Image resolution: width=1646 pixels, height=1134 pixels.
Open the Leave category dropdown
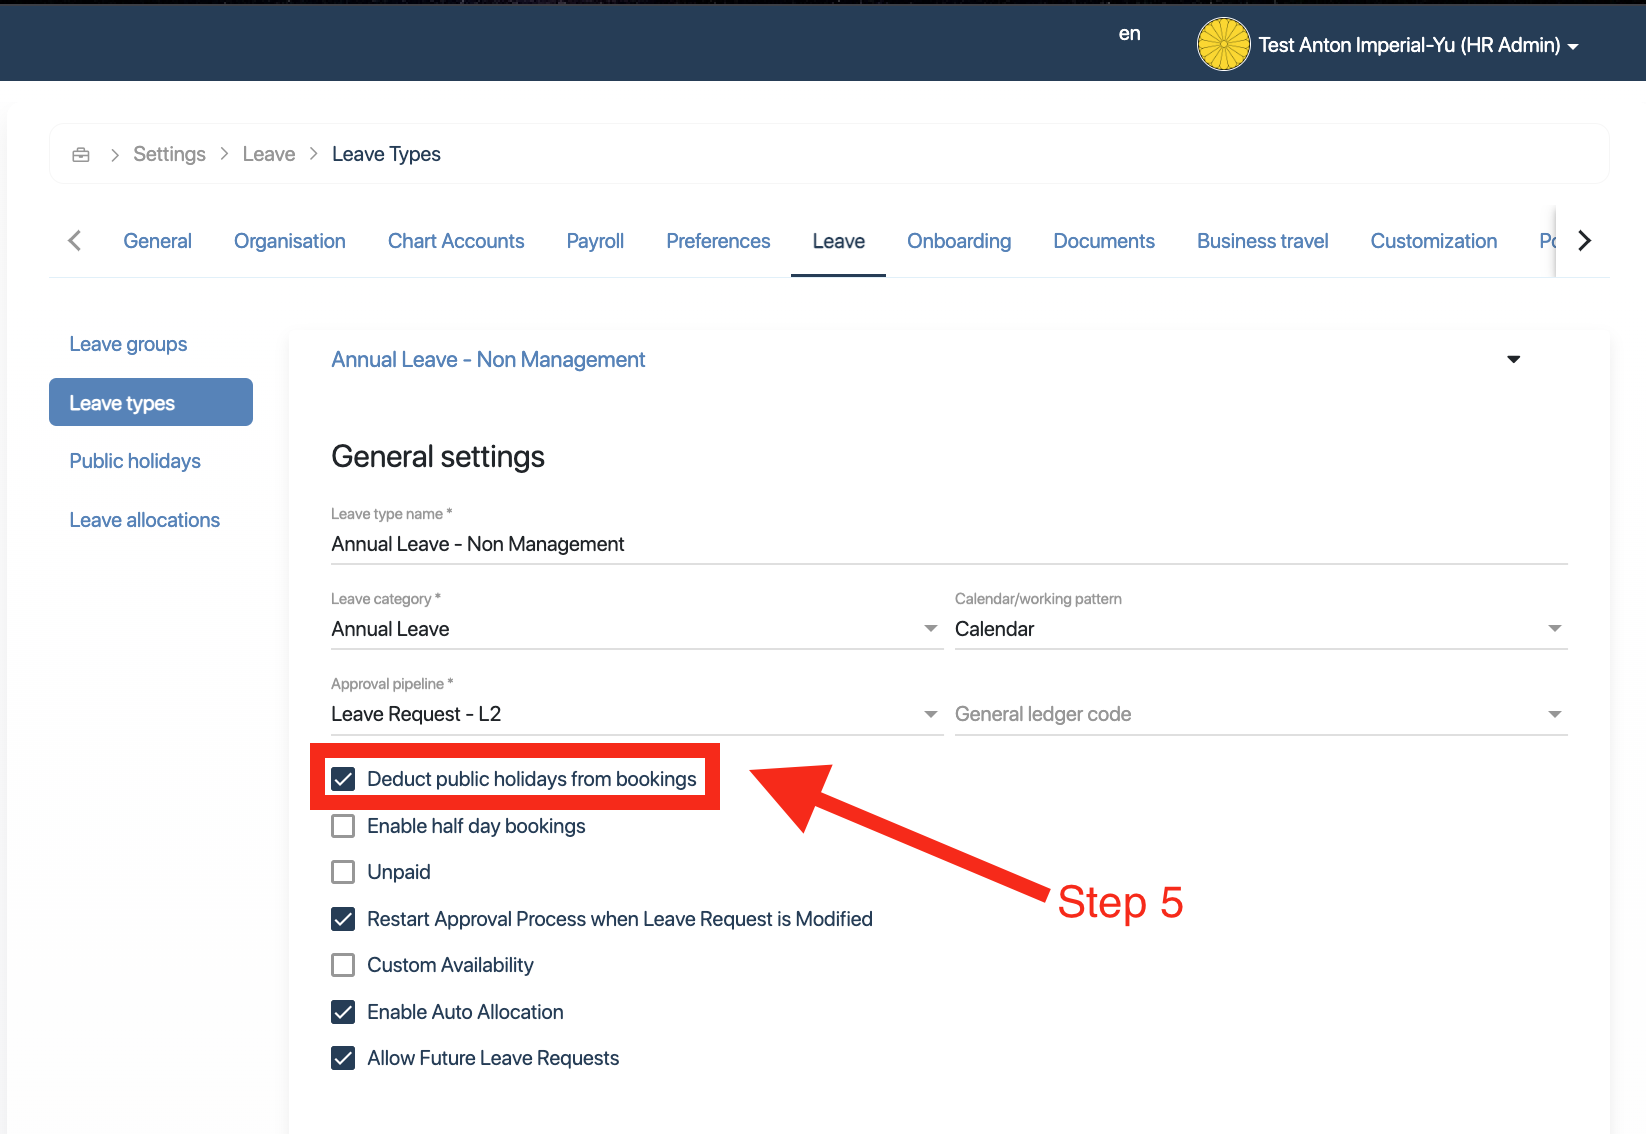[930, 629]
